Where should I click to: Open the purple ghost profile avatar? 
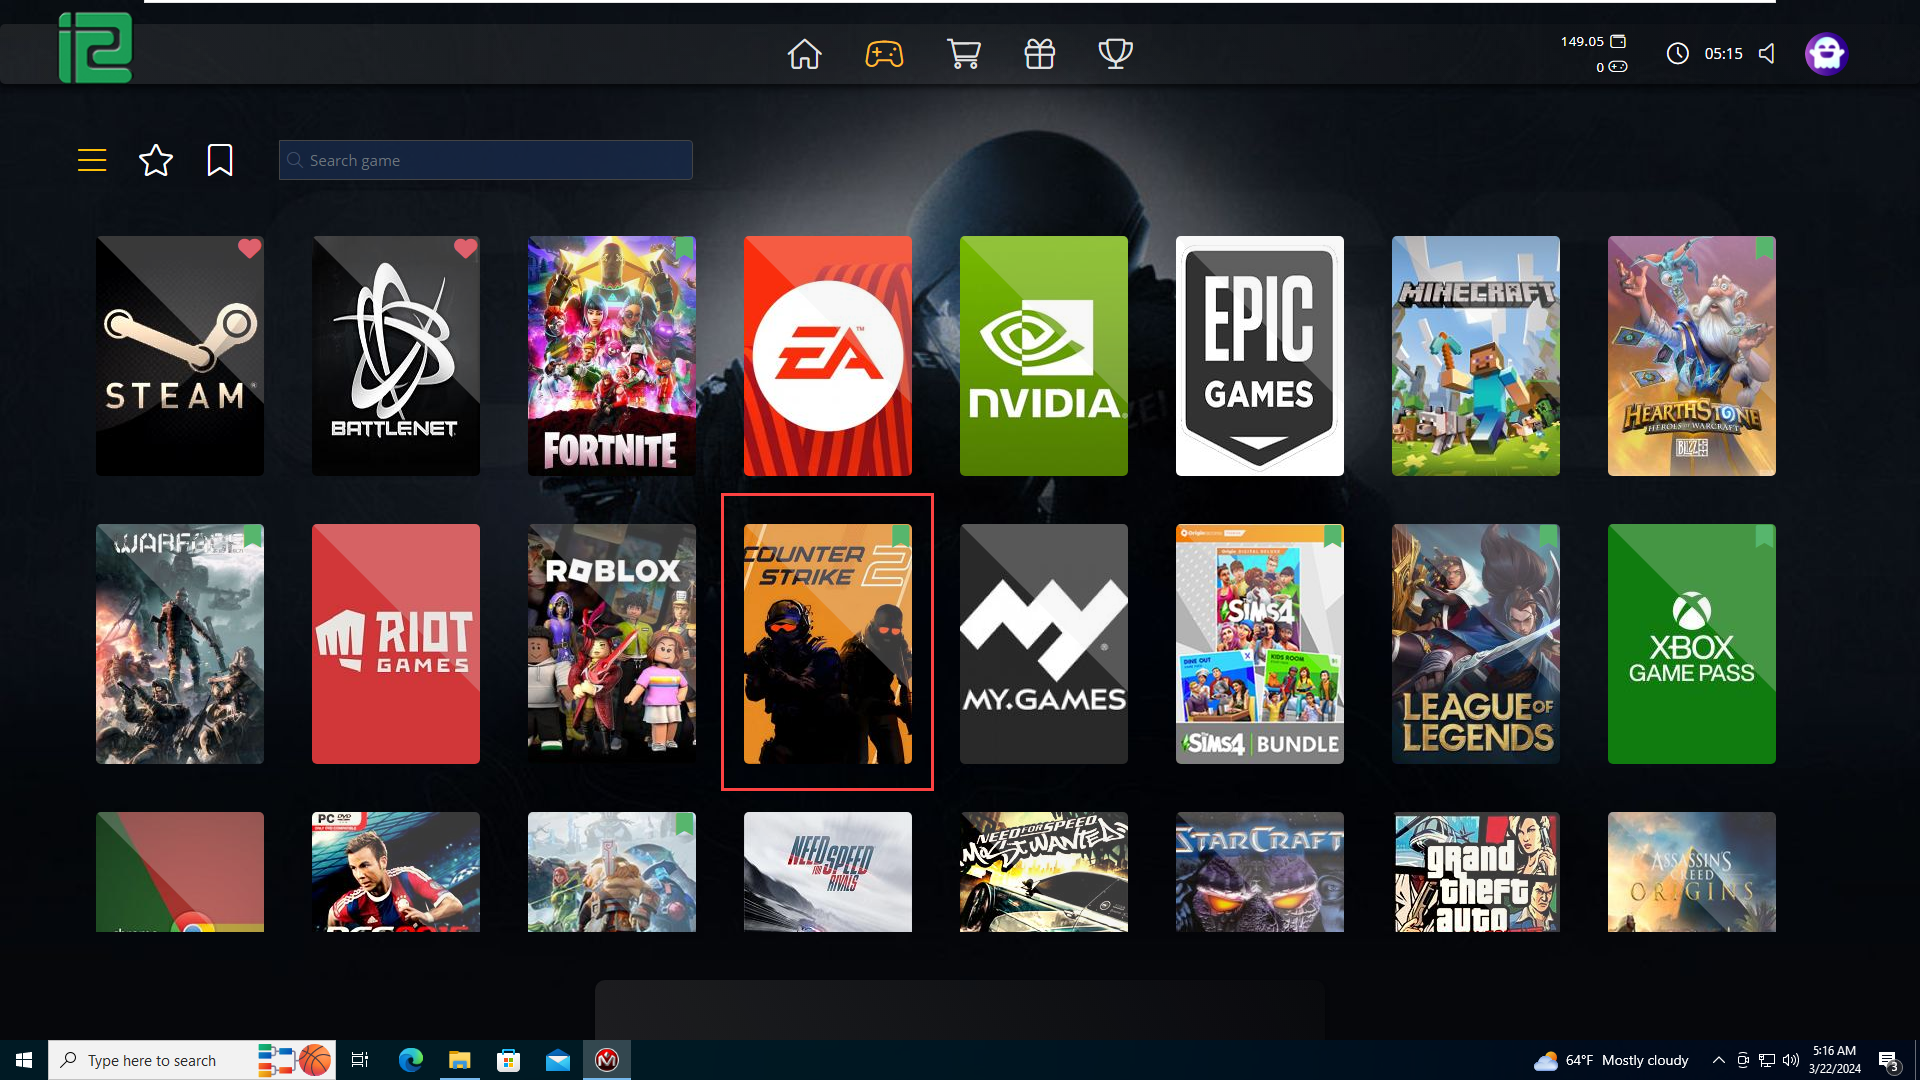(x=1826, y=54)
